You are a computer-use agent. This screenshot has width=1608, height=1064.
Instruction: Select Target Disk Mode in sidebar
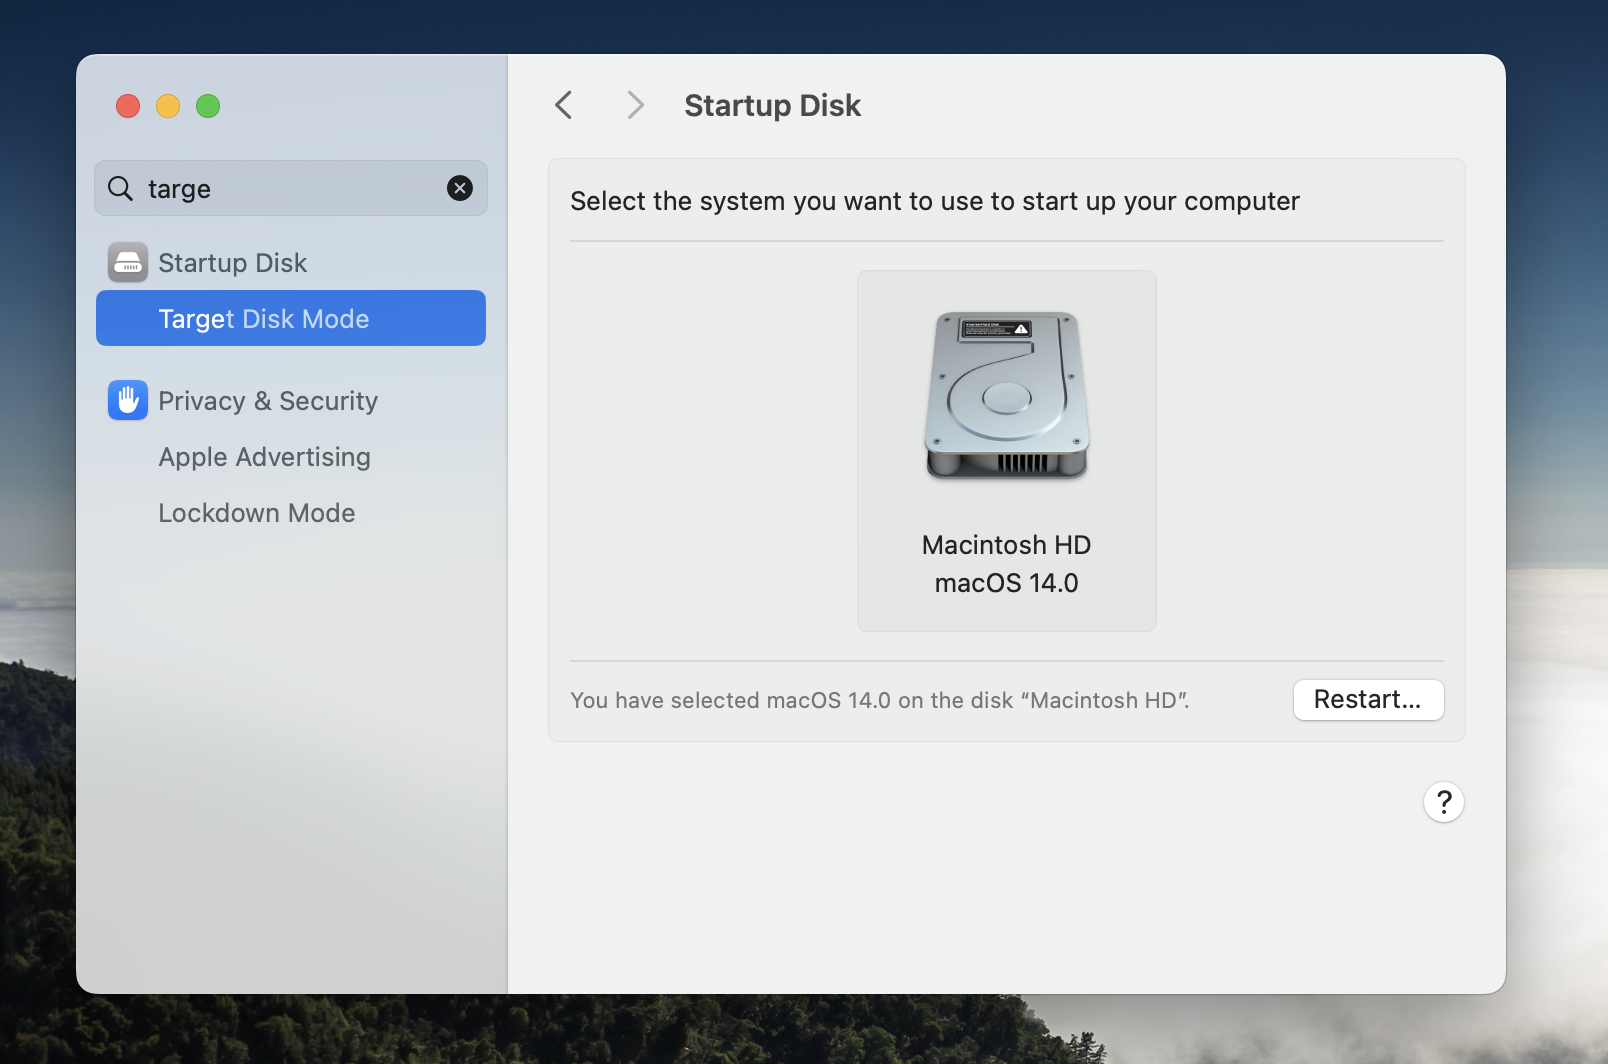[x=291, y=318]
